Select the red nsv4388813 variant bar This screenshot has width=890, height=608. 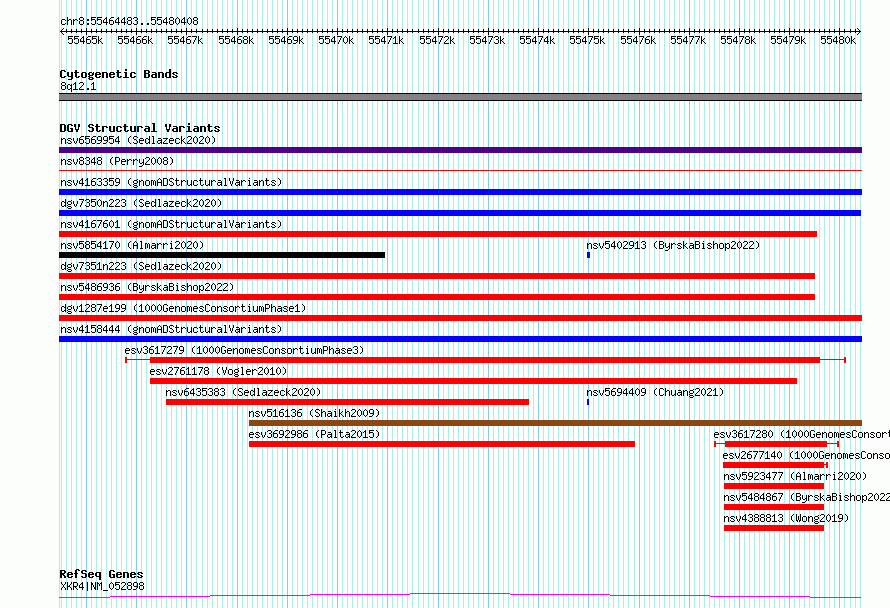tap(774, 528)
